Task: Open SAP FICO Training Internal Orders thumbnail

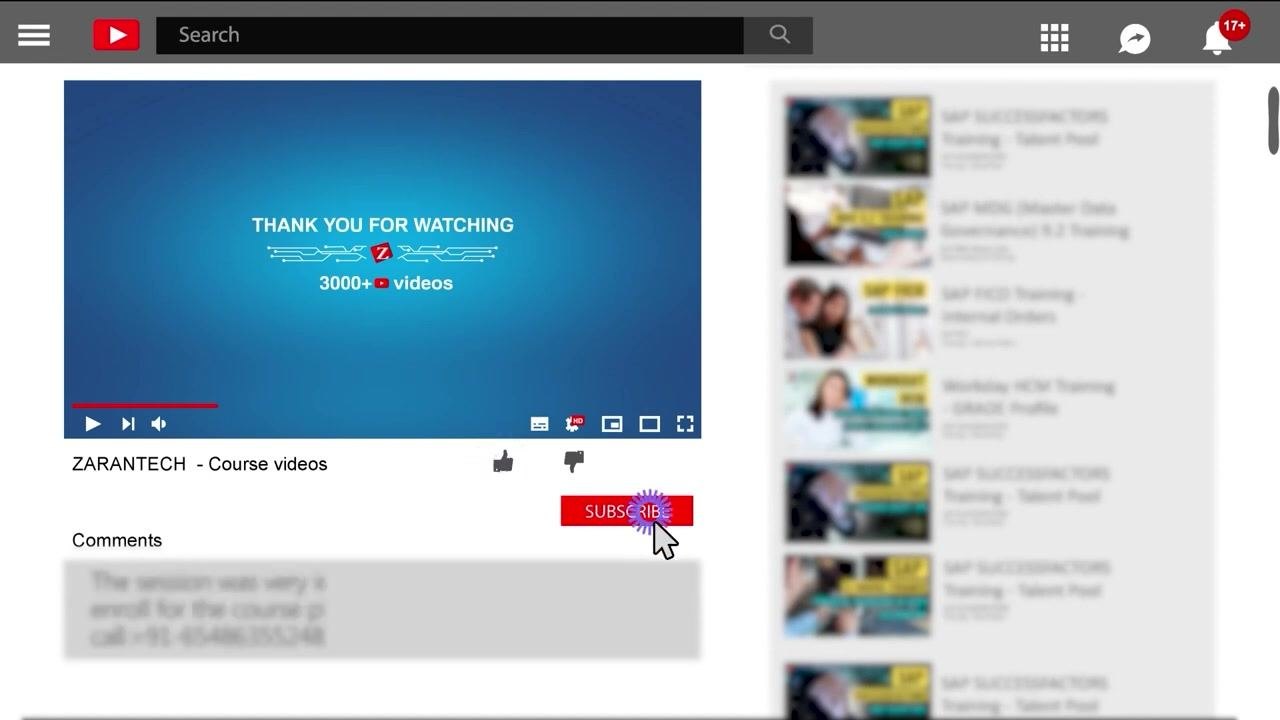Action: click(x=858, y=318)
